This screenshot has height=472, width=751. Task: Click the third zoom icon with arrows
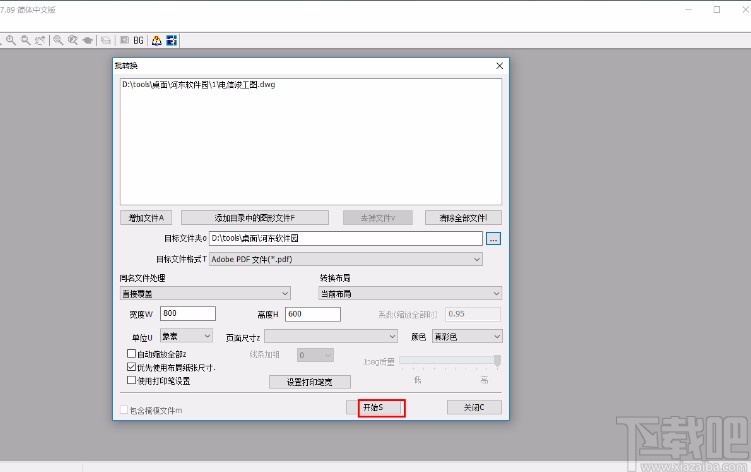(x=40, y=40)
